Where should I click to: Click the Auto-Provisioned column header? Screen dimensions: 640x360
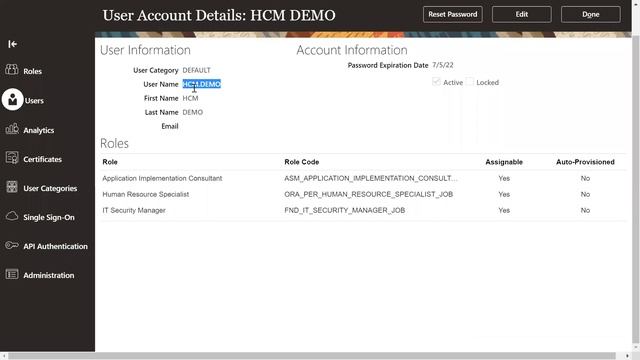tap(585, 162)
